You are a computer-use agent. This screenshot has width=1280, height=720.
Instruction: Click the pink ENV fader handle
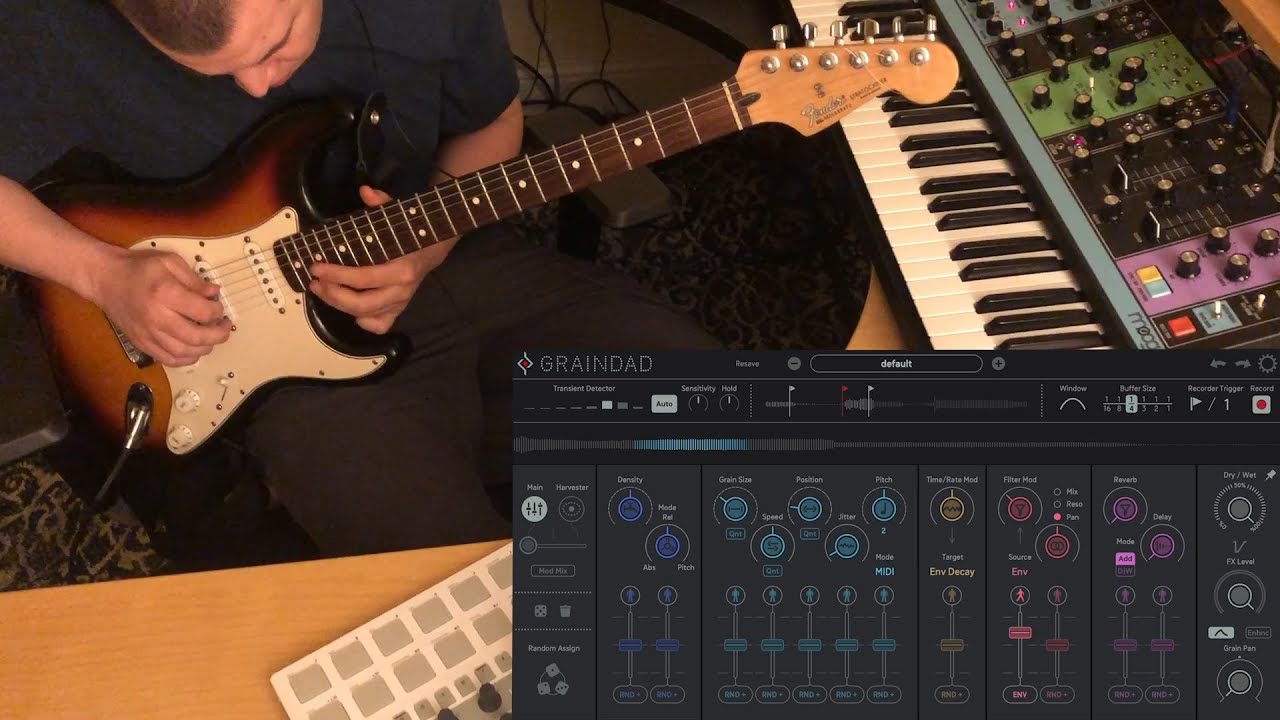click(1019, 633)
